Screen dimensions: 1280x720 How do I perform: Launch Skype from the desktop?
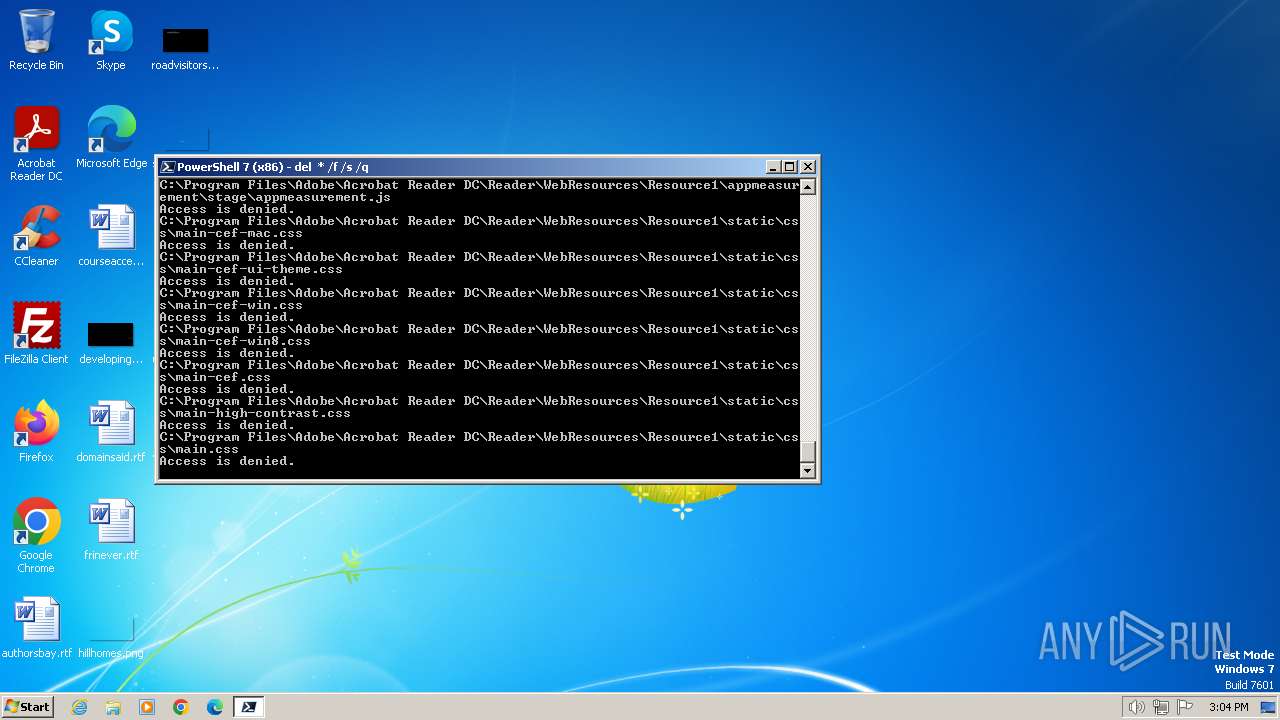[x=111, y=40]
